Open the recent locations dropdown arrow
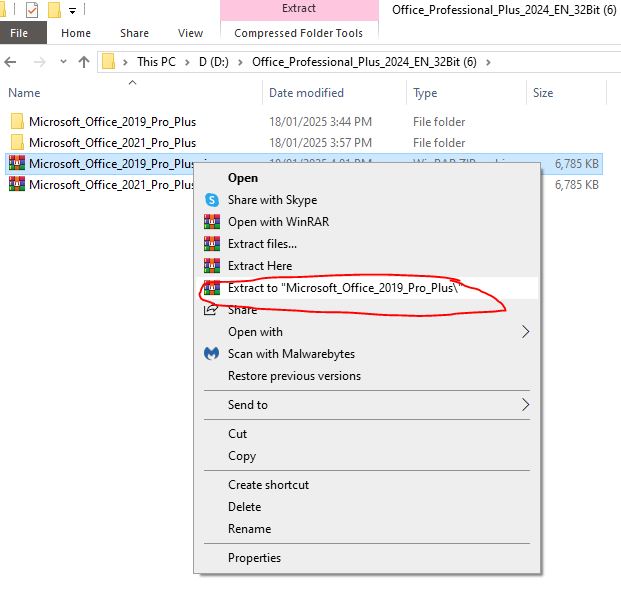The width and height of the screenshot is (621, 590). (63, 62)
